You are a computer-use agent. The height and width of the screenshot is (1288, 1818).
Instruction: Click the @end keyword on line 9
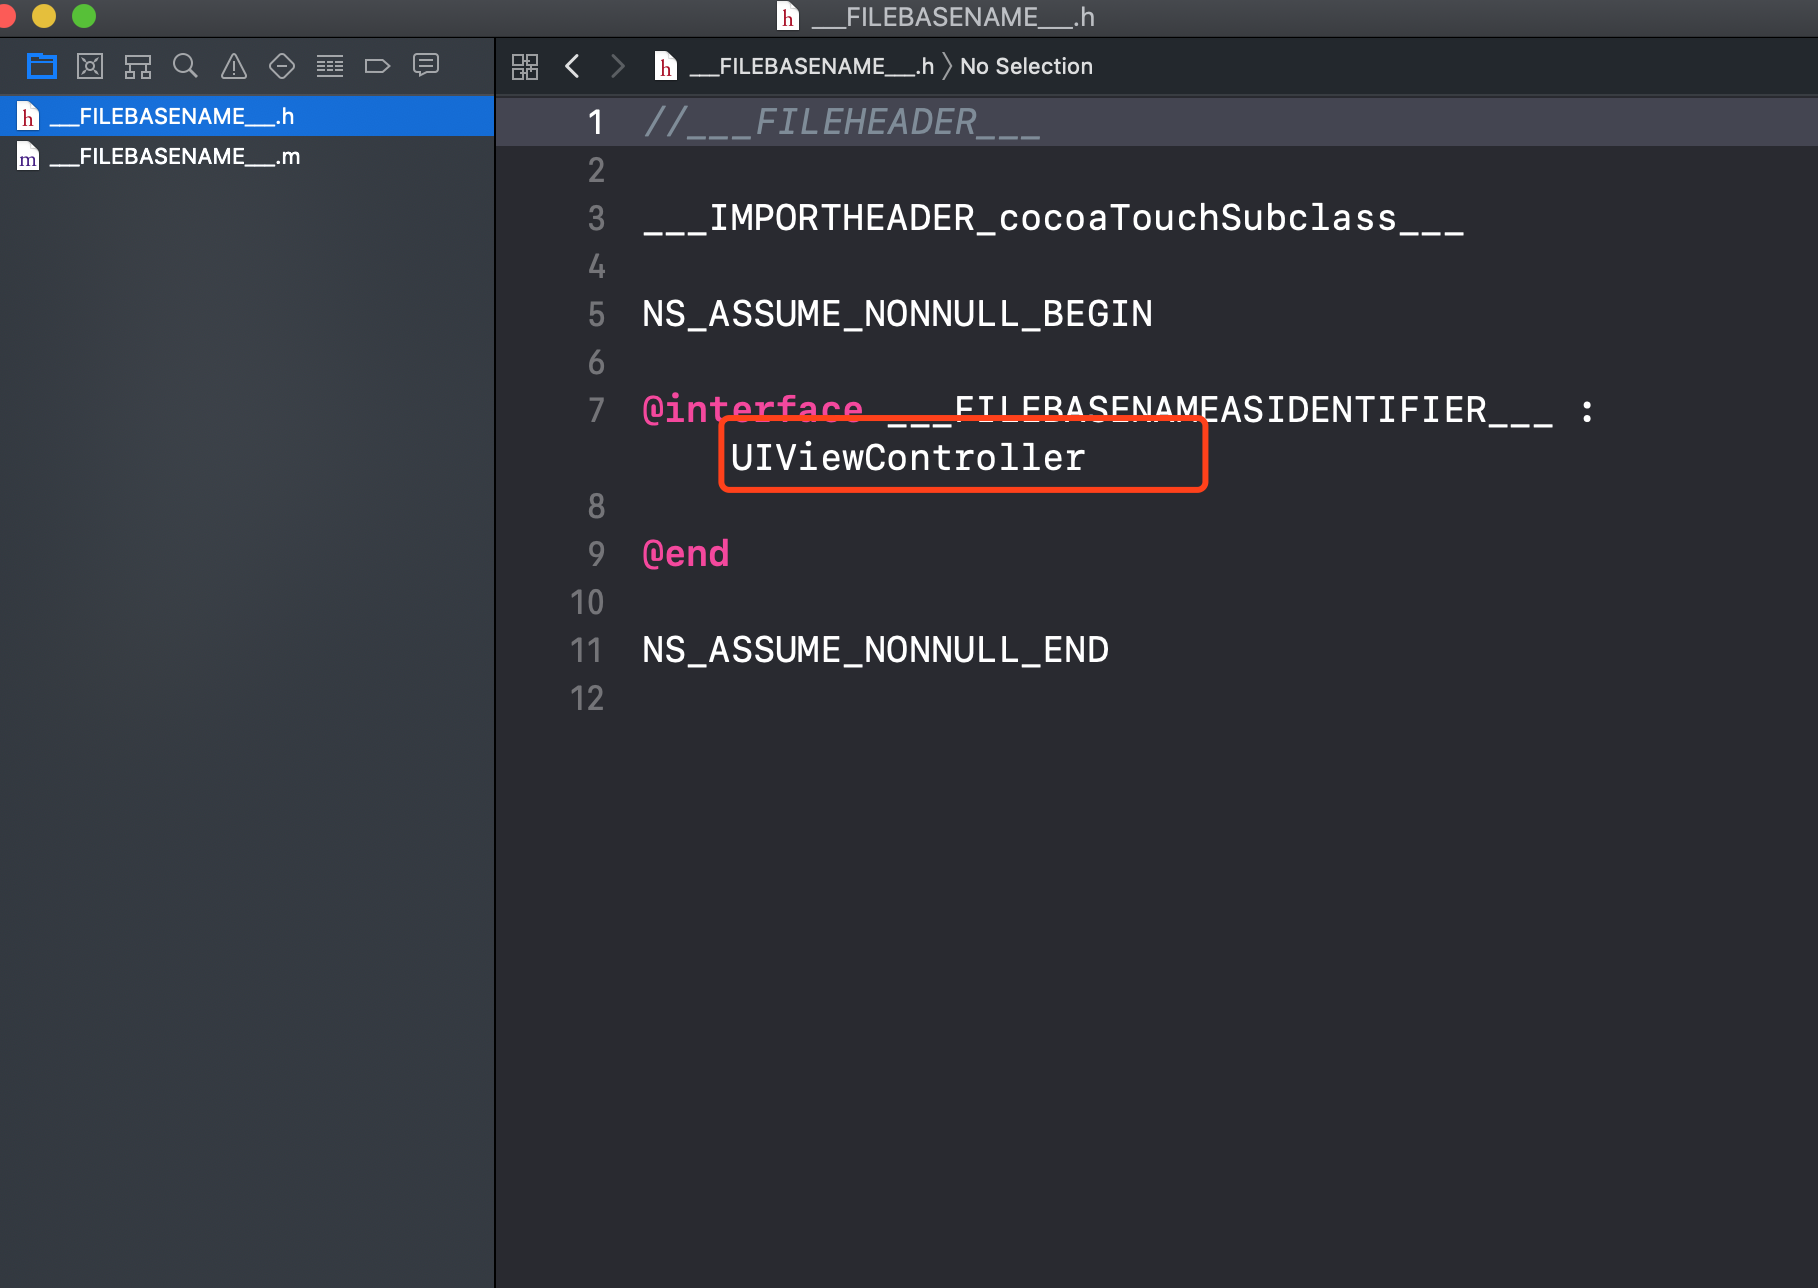click(x=686, y=554)
